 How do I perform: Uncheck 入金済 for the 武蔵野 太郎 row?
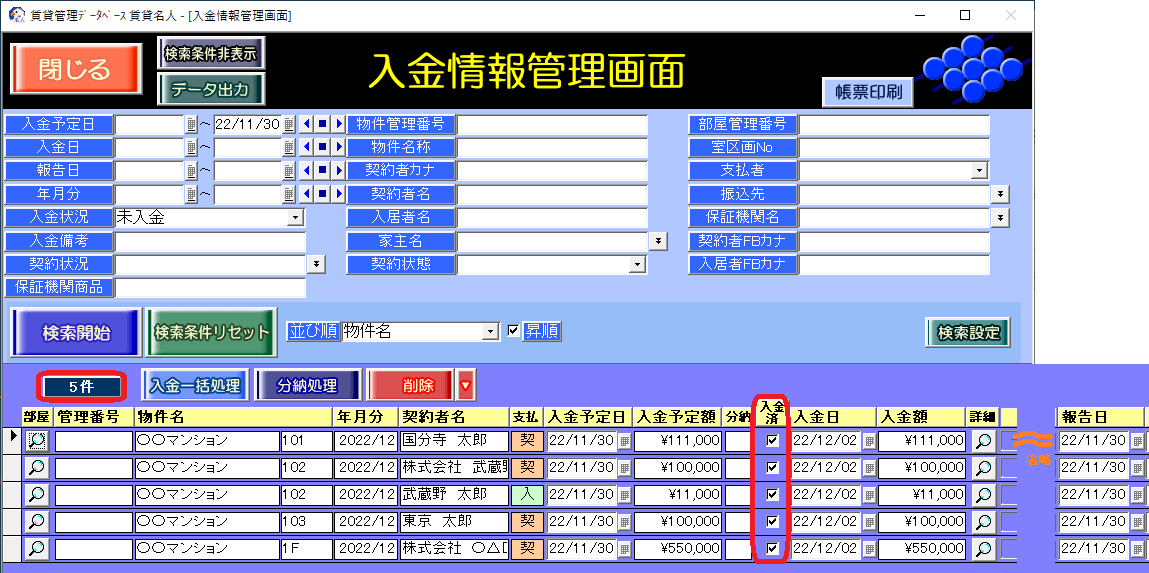[771, 494]
